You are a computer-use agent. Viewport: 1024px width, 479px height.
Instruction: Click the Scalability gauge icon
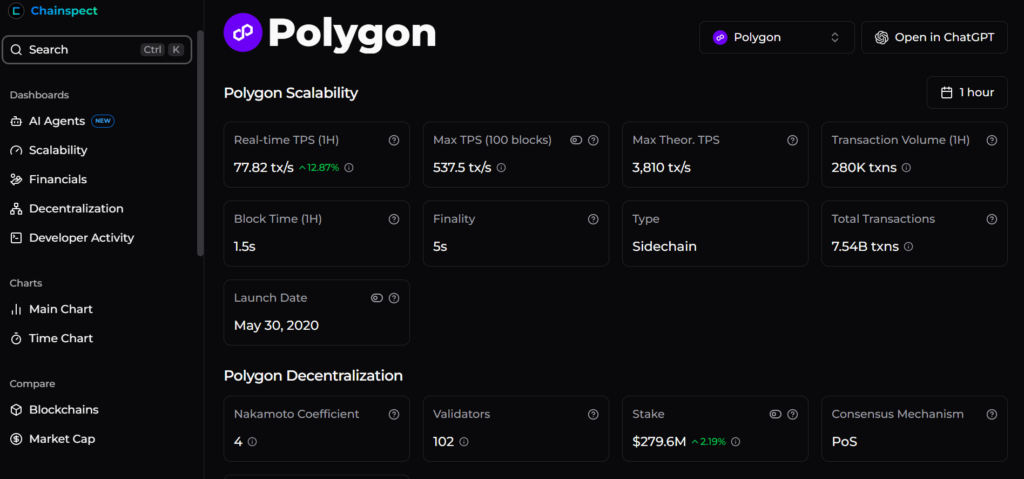click(16, 150)
